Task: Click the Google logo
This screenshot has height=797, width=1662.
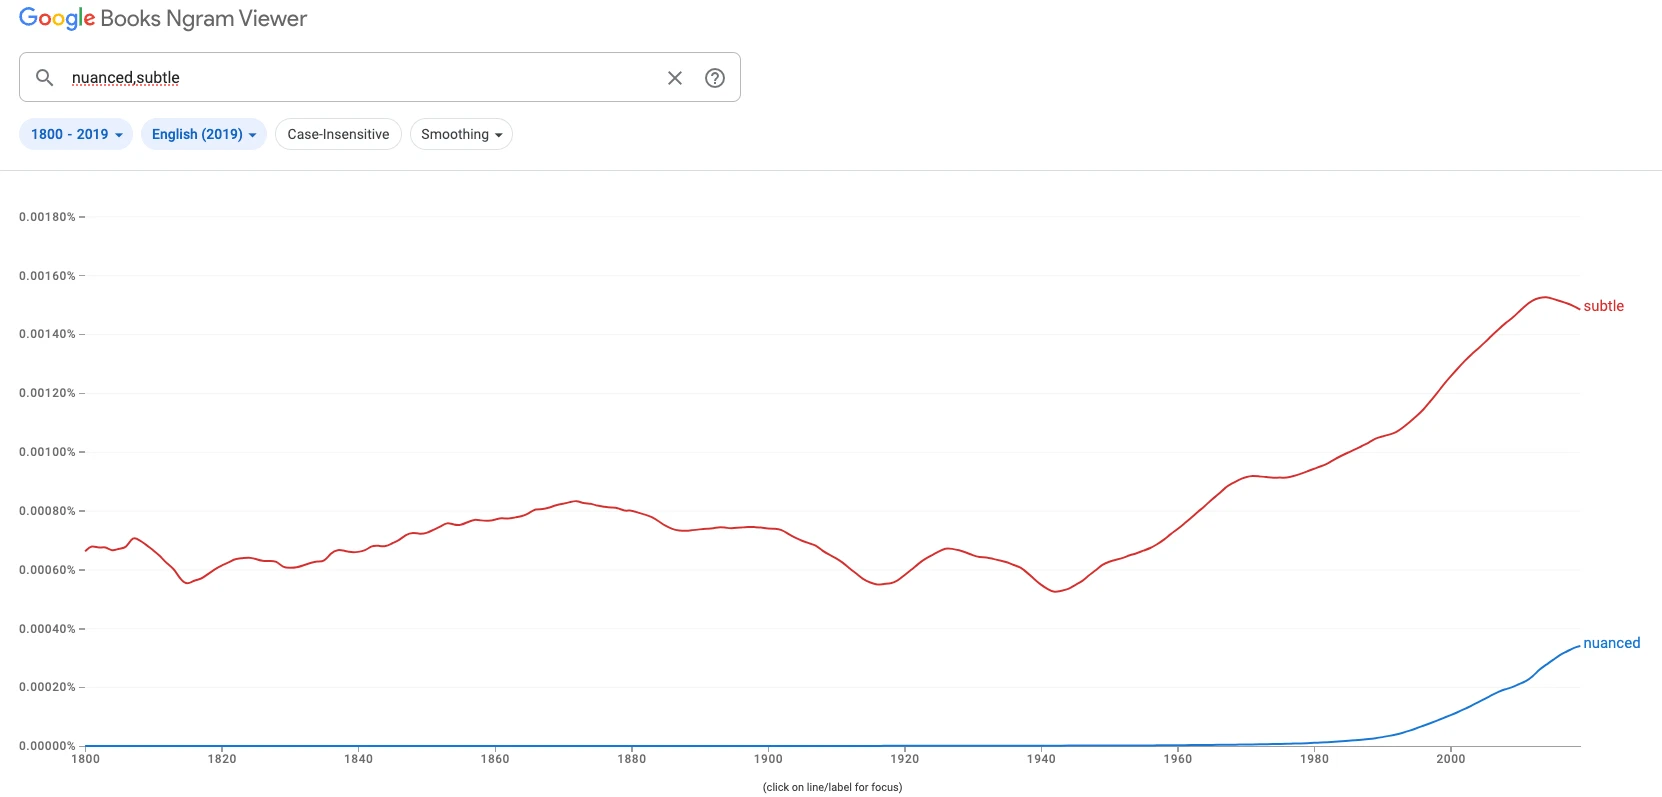Action: tap(57, 19)
